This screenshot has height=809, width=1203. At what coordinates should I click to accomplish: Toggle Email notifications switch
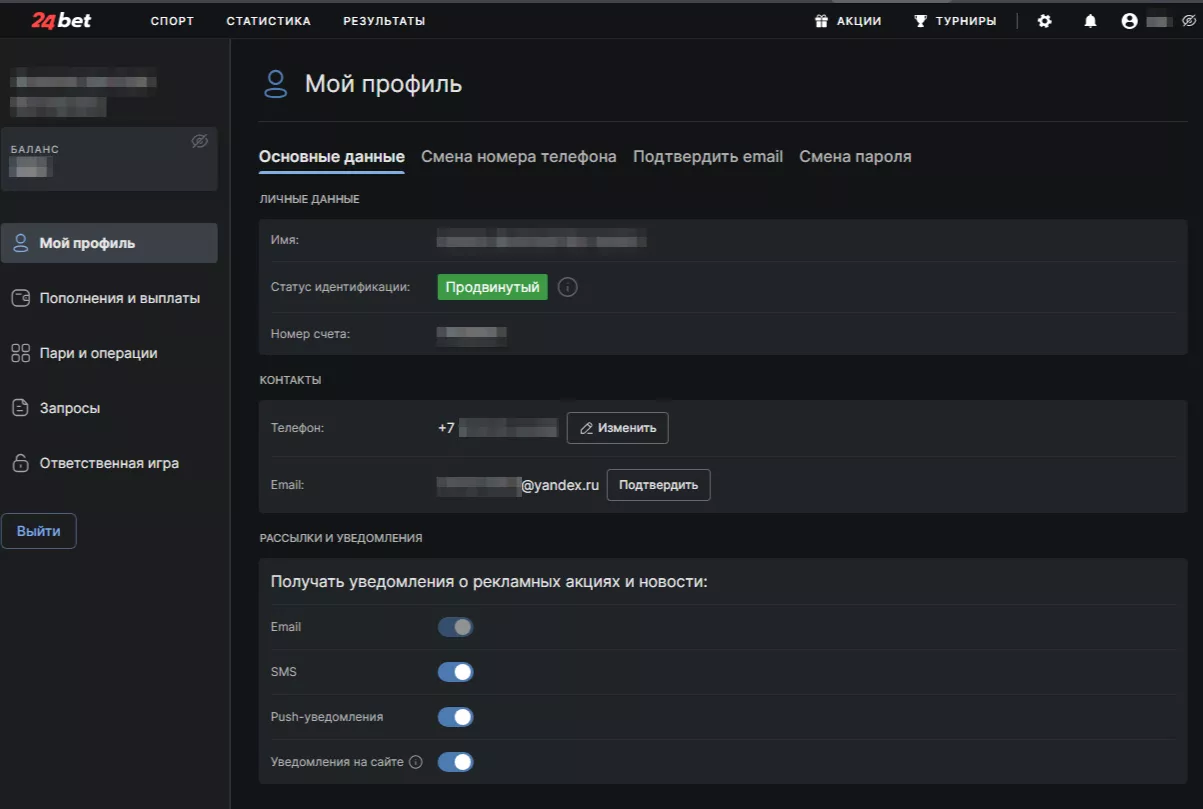455,627
